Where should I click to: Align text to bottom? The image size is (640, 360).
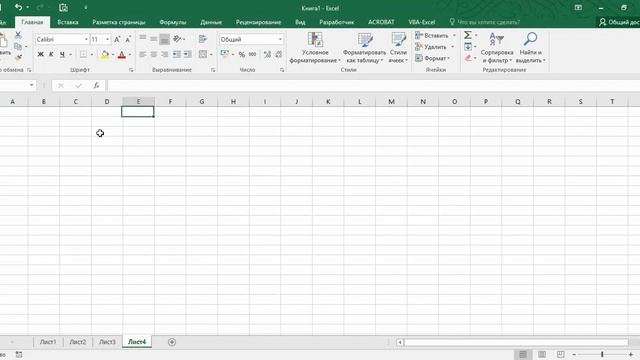(164, 39)
